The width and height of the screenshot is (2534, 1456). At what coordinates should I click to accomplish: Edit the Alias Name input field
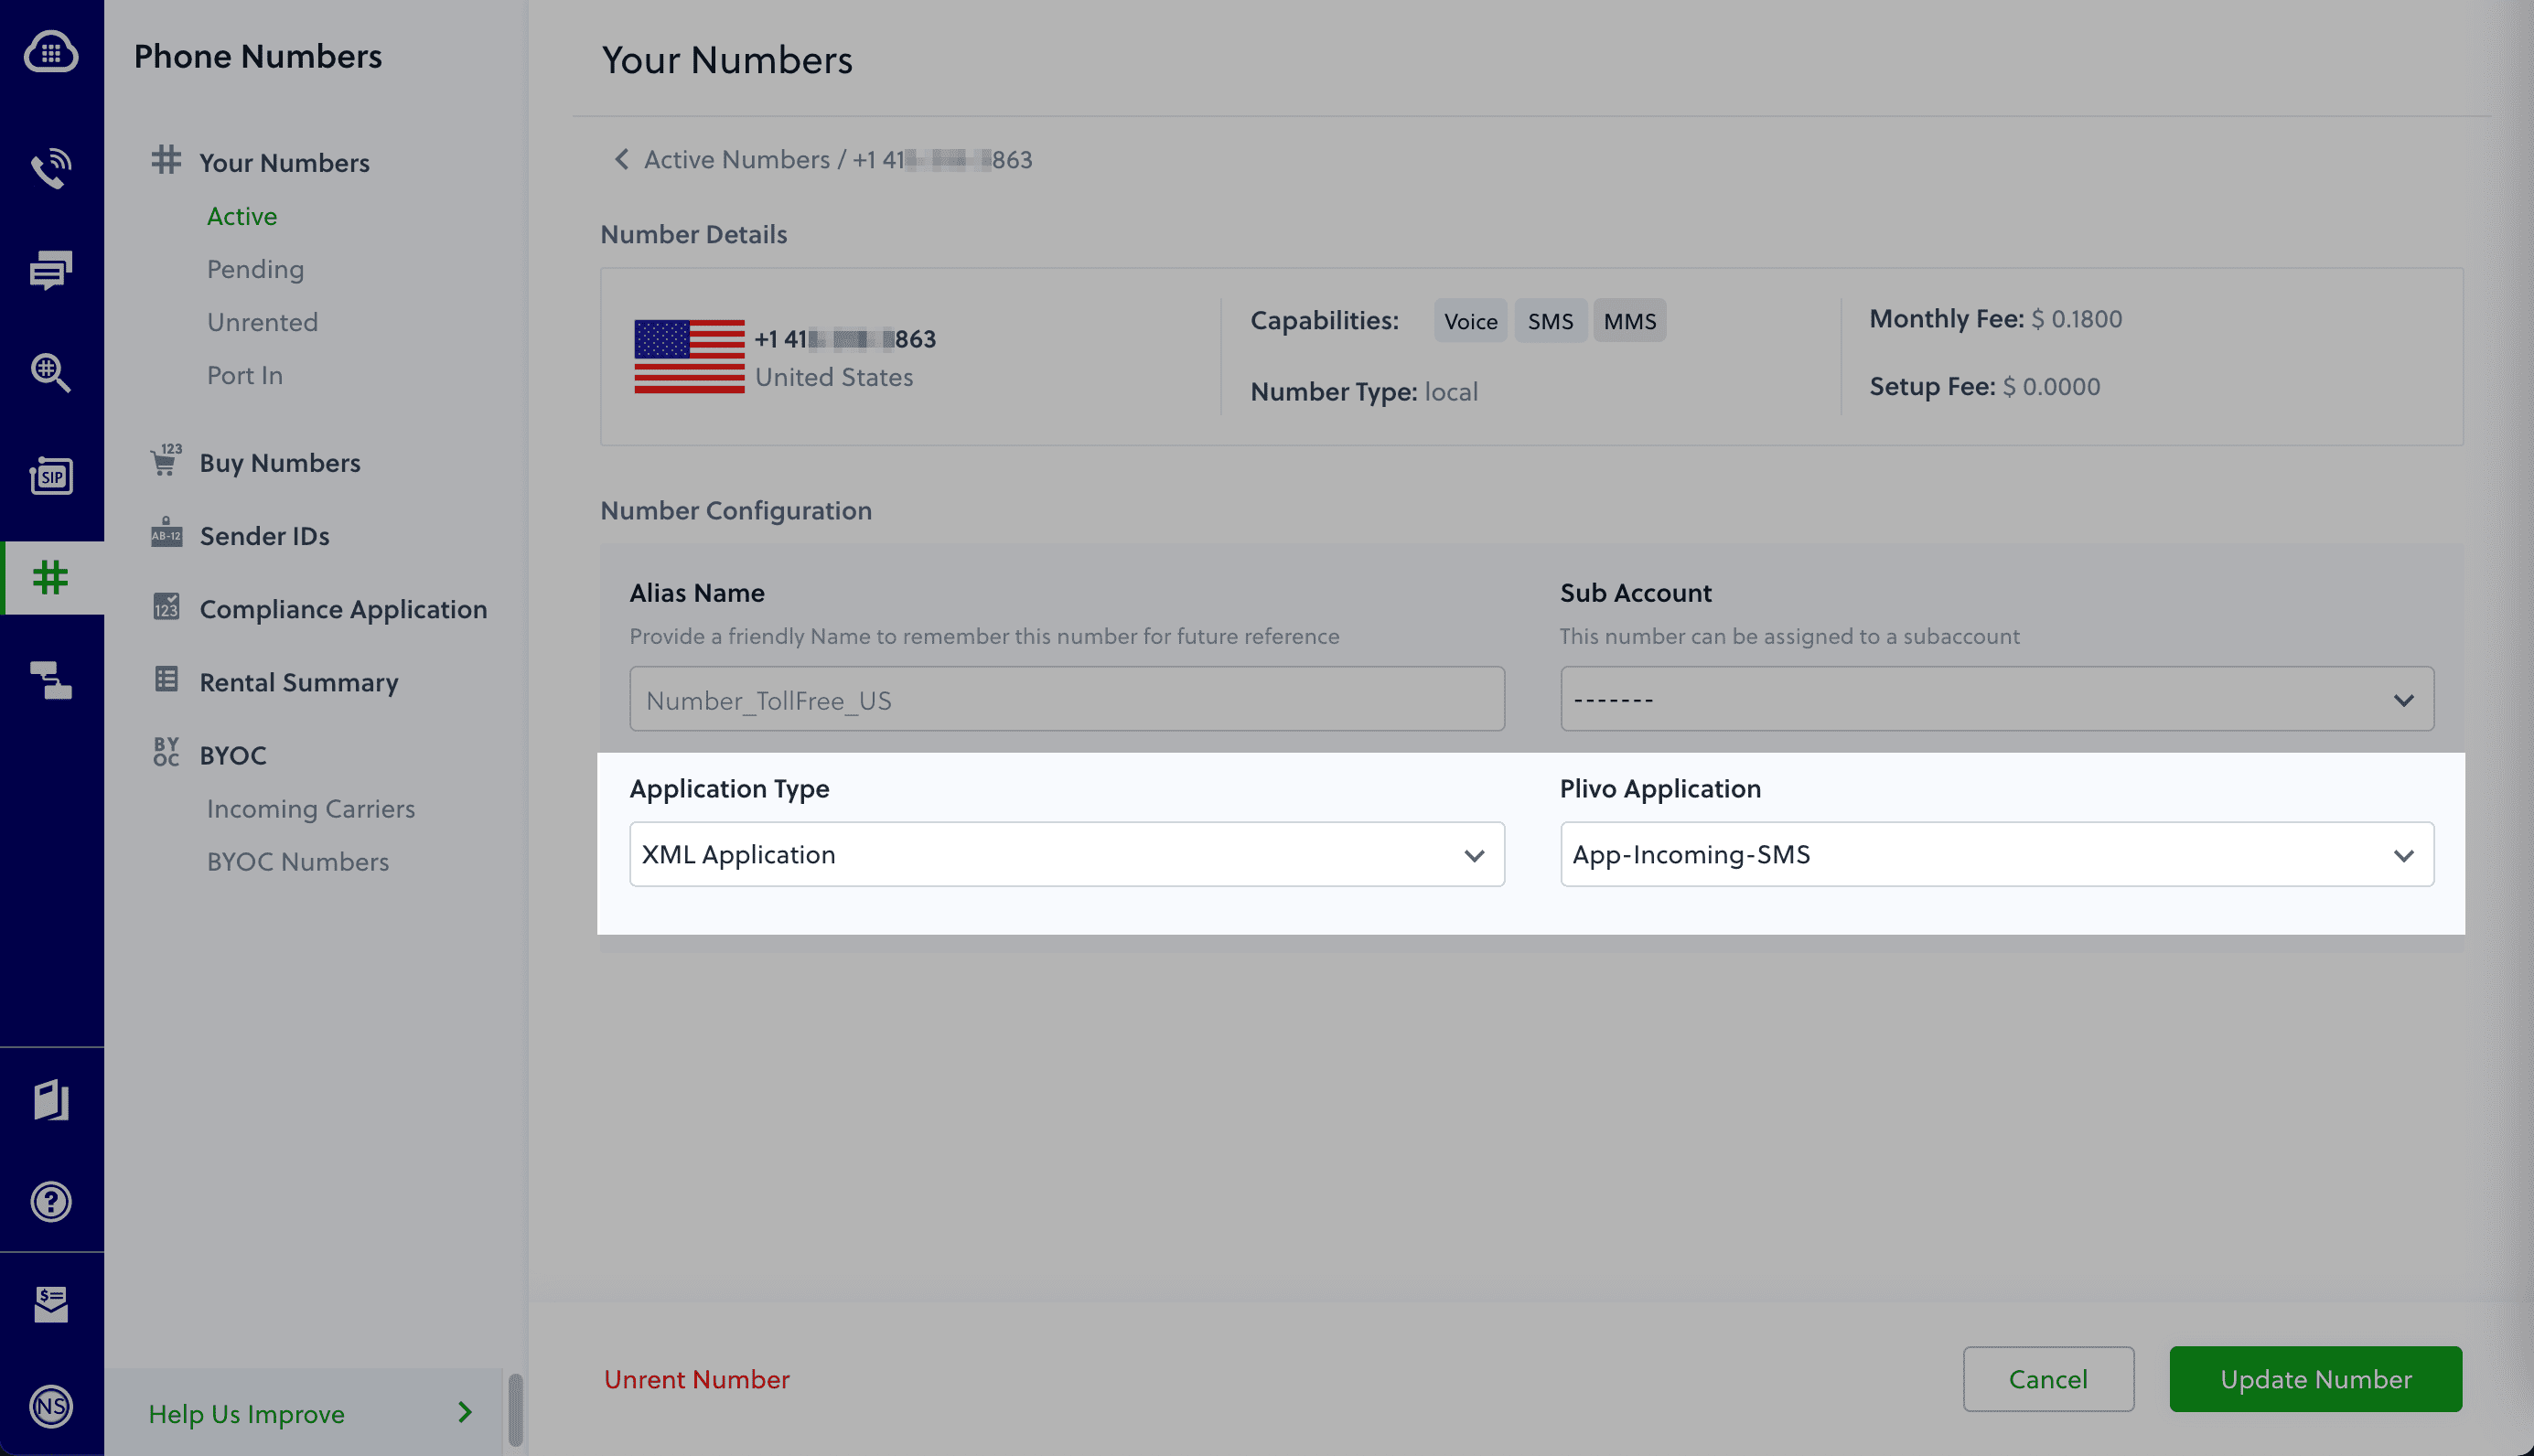1066,699
